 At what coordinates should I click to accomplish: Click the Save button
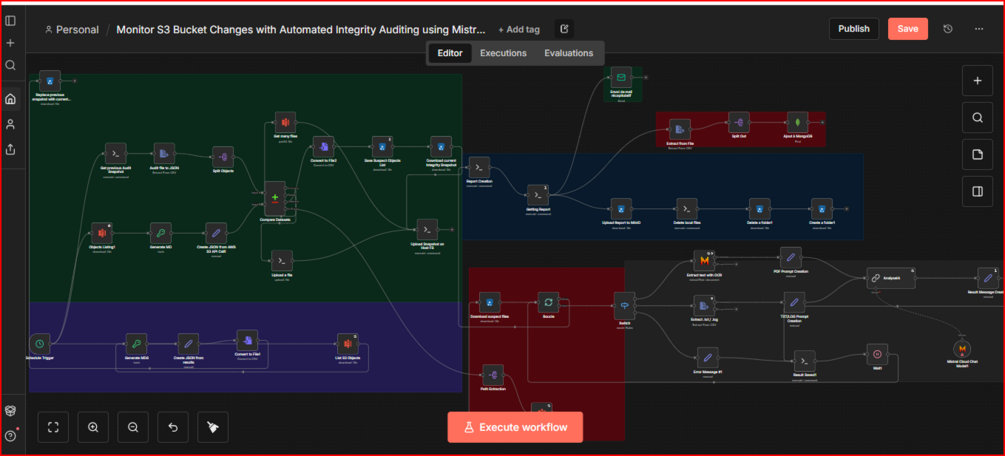(908, 29)
